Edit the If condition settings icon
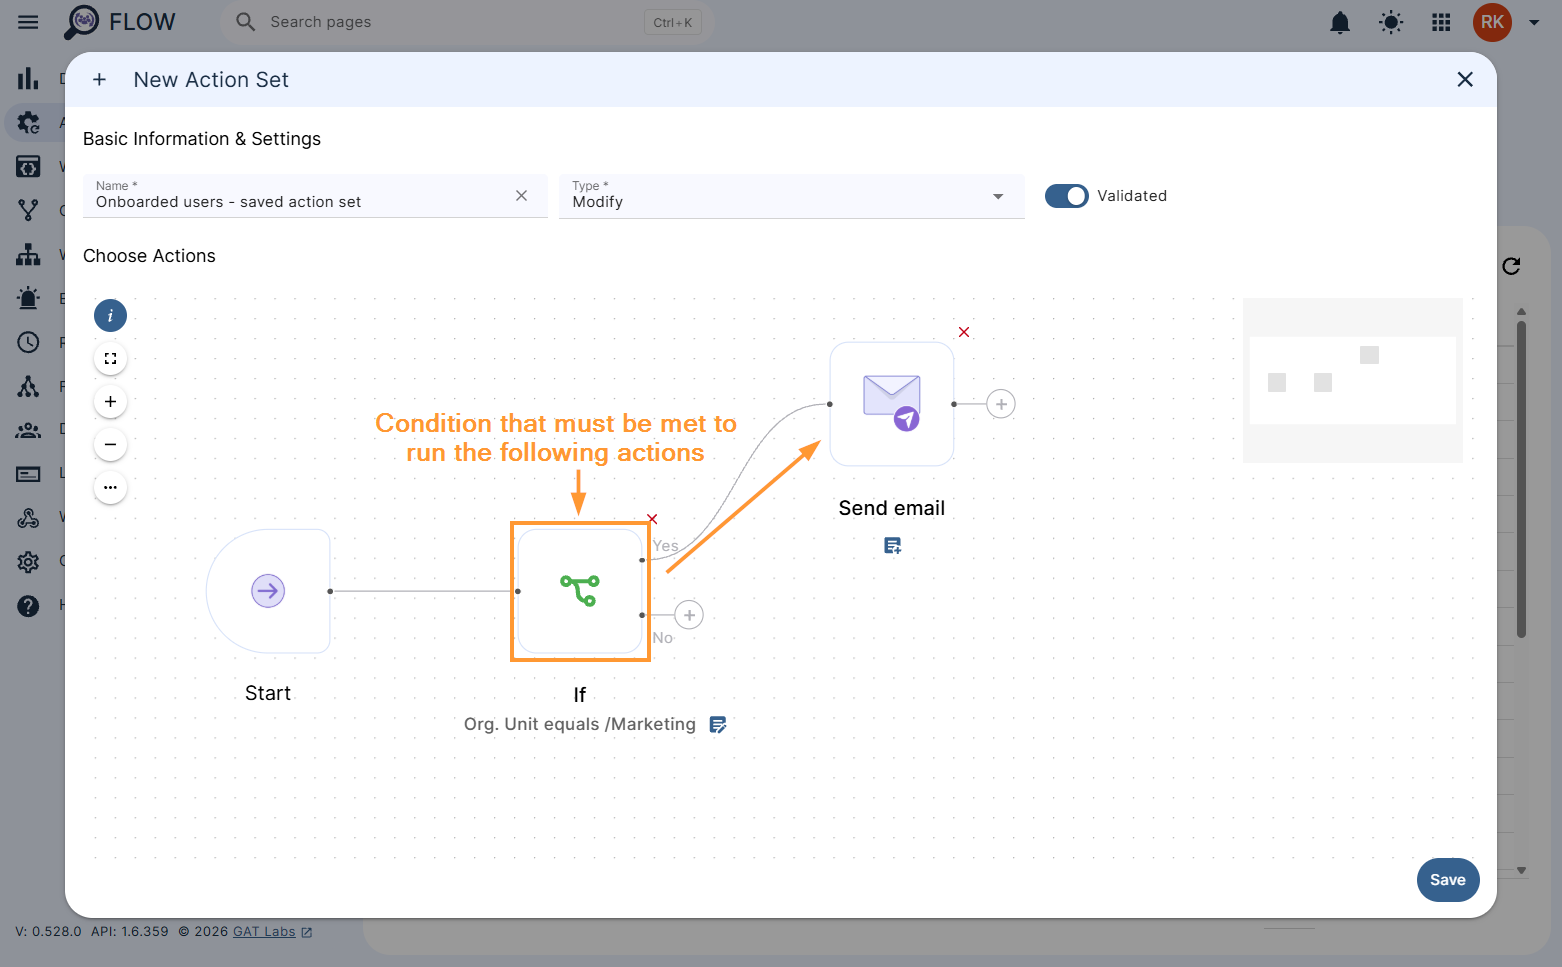 [718, 725]
